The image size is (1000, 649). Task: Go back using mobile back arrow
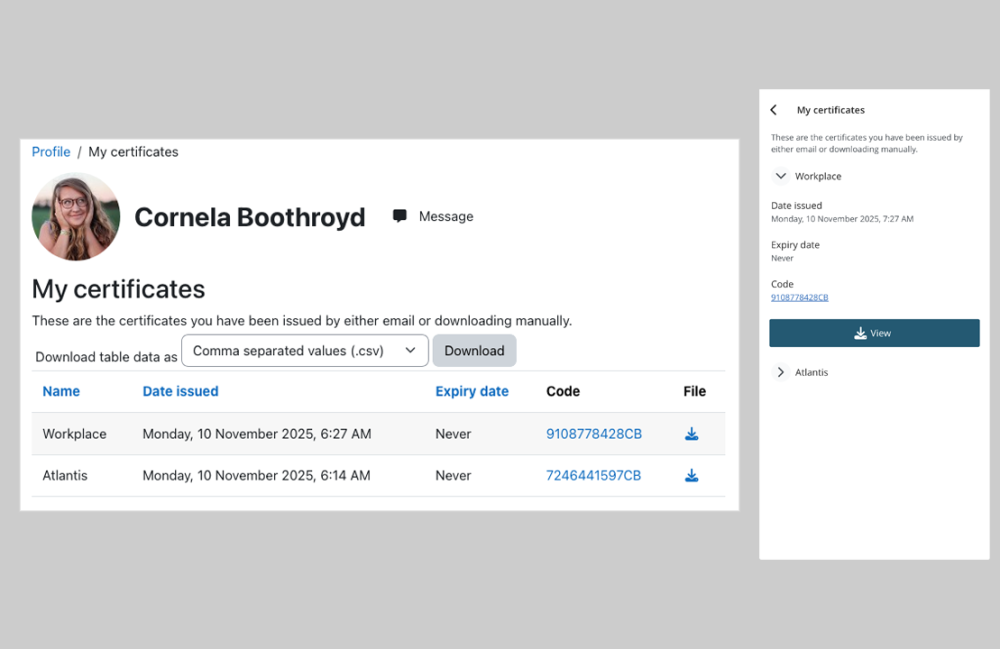click(774, 110)
